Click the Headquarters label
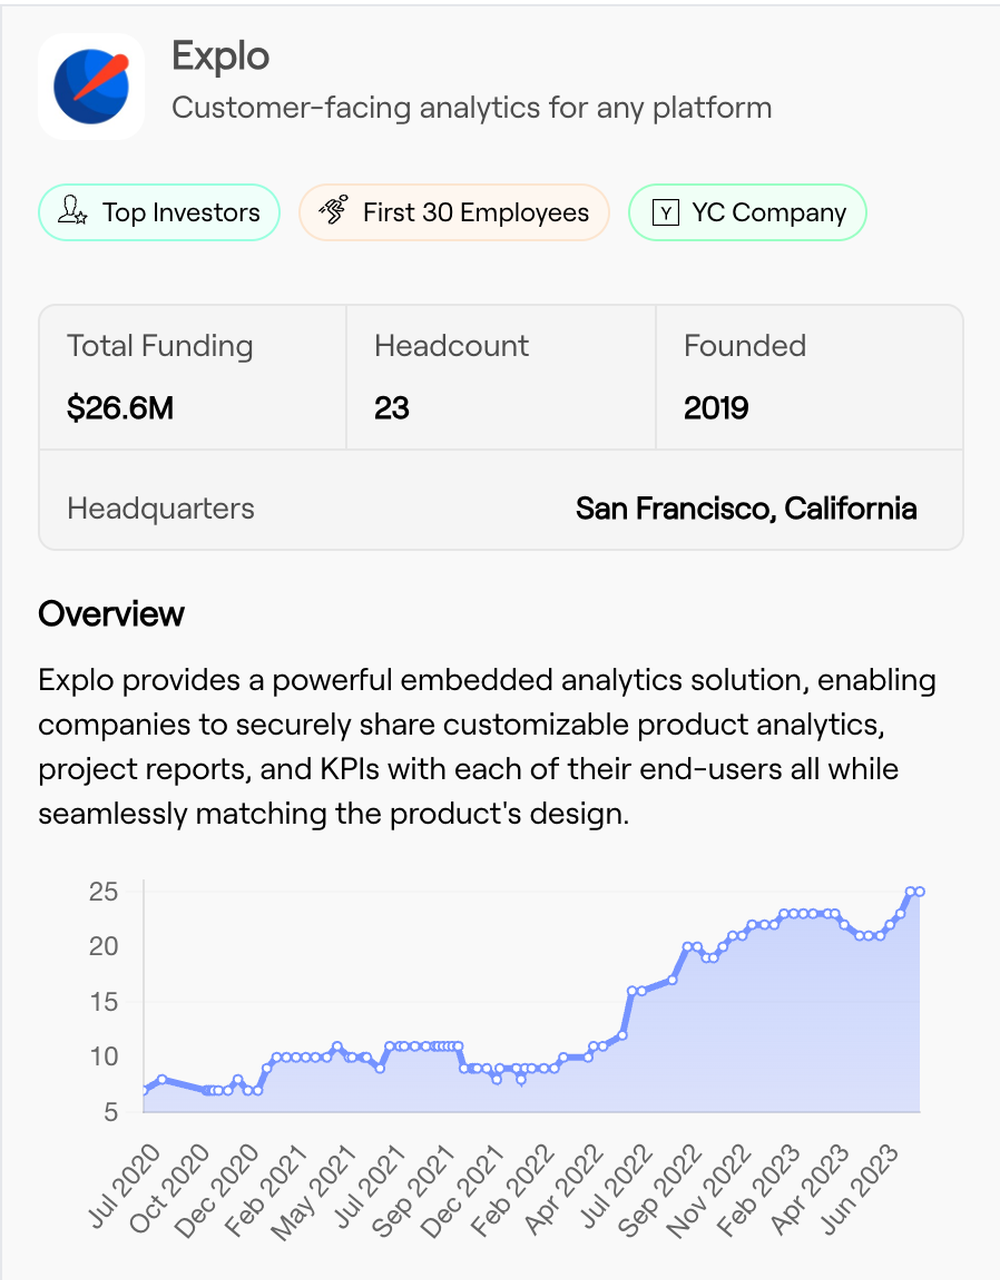This screenshot has width=1000, height=1280. 161,509
